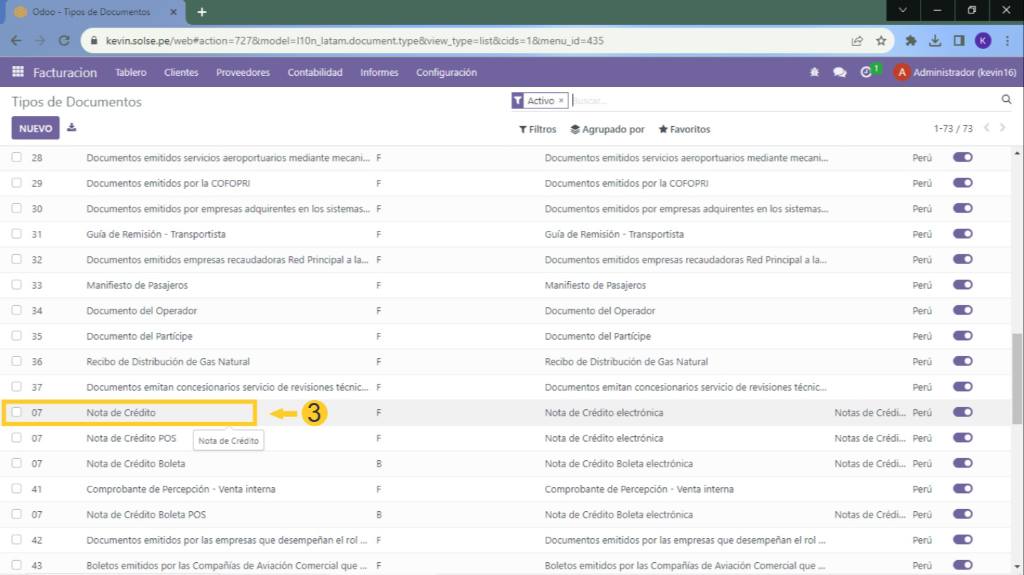Reload the page in the browser
This screenshot has height=575, width=1024.
click(64, 41)
